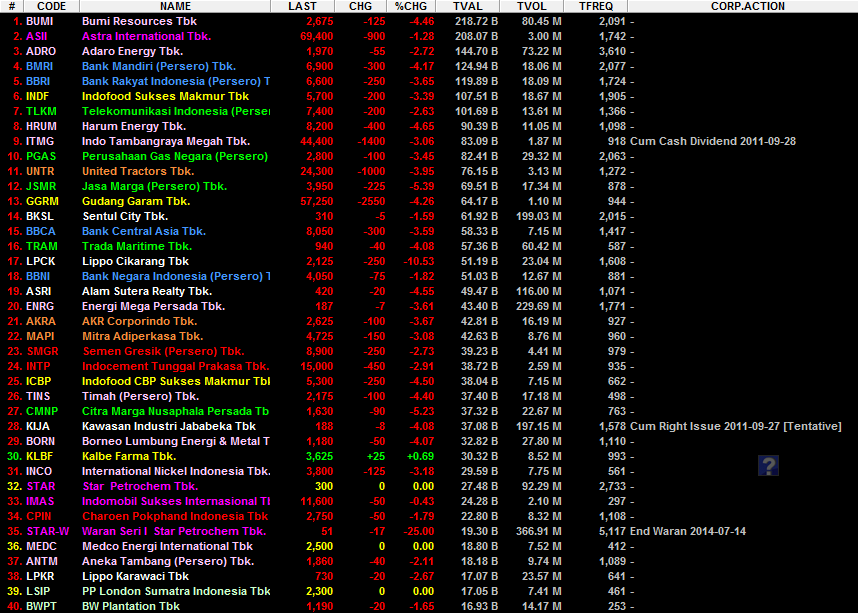
Task: Select stock code JSMR
Action: [41, 186]
